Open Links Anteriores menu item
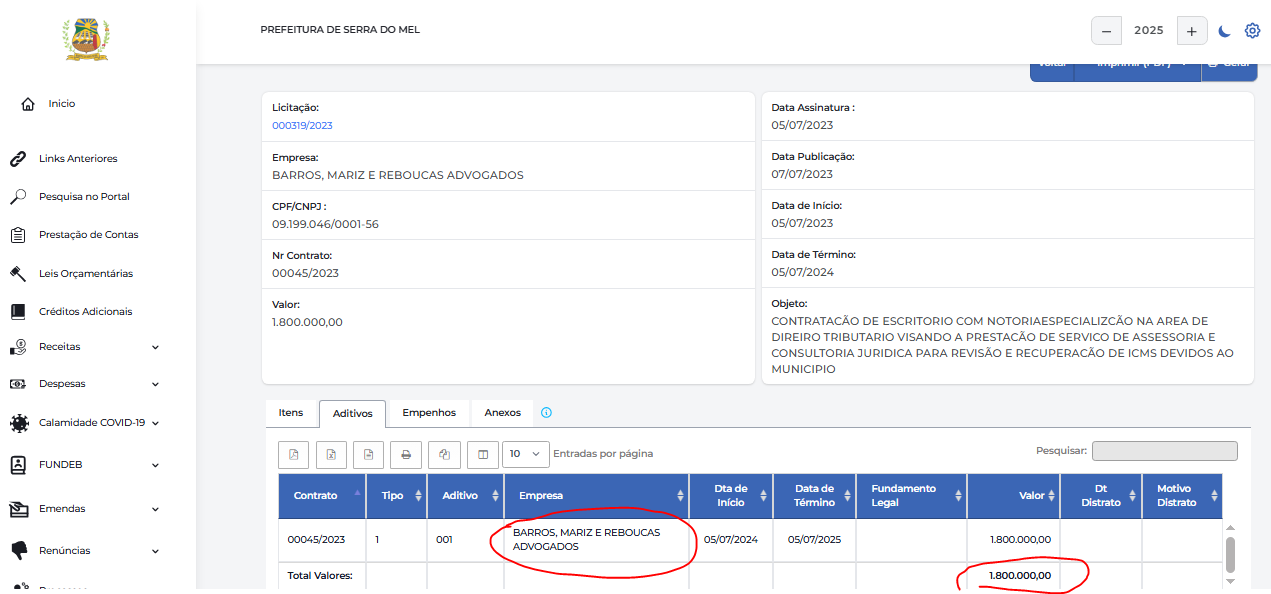This screenshot has width=1271, height=594. coord(78,159)
